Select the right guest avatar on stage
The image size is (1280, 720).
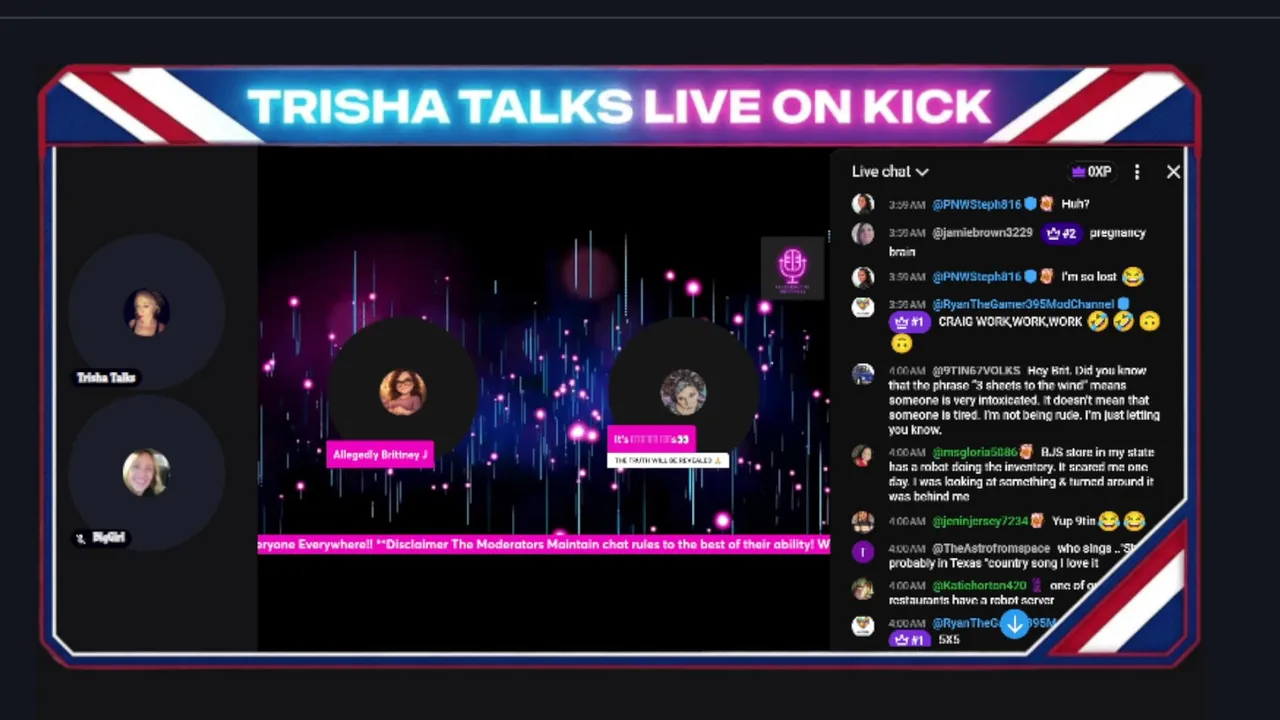[x=684, y=392]
